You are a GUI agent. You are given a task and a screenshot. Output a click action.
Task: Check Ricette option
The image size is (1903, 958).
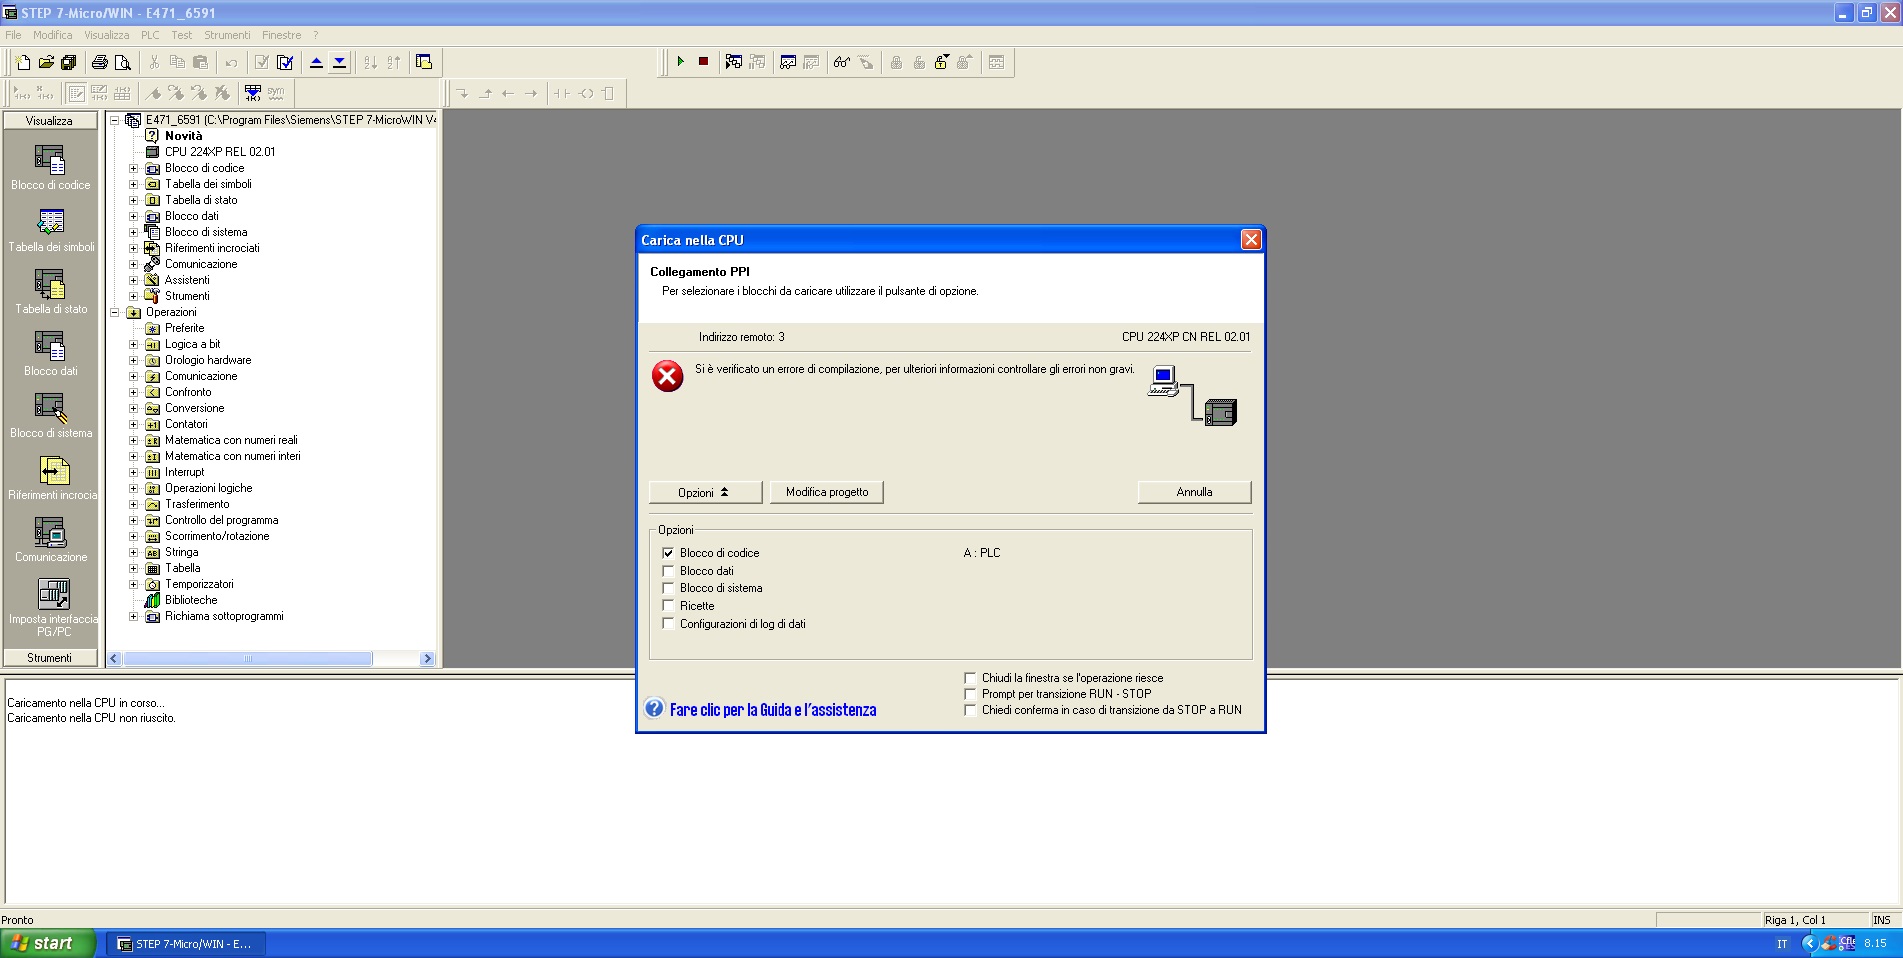click(668, 606)
